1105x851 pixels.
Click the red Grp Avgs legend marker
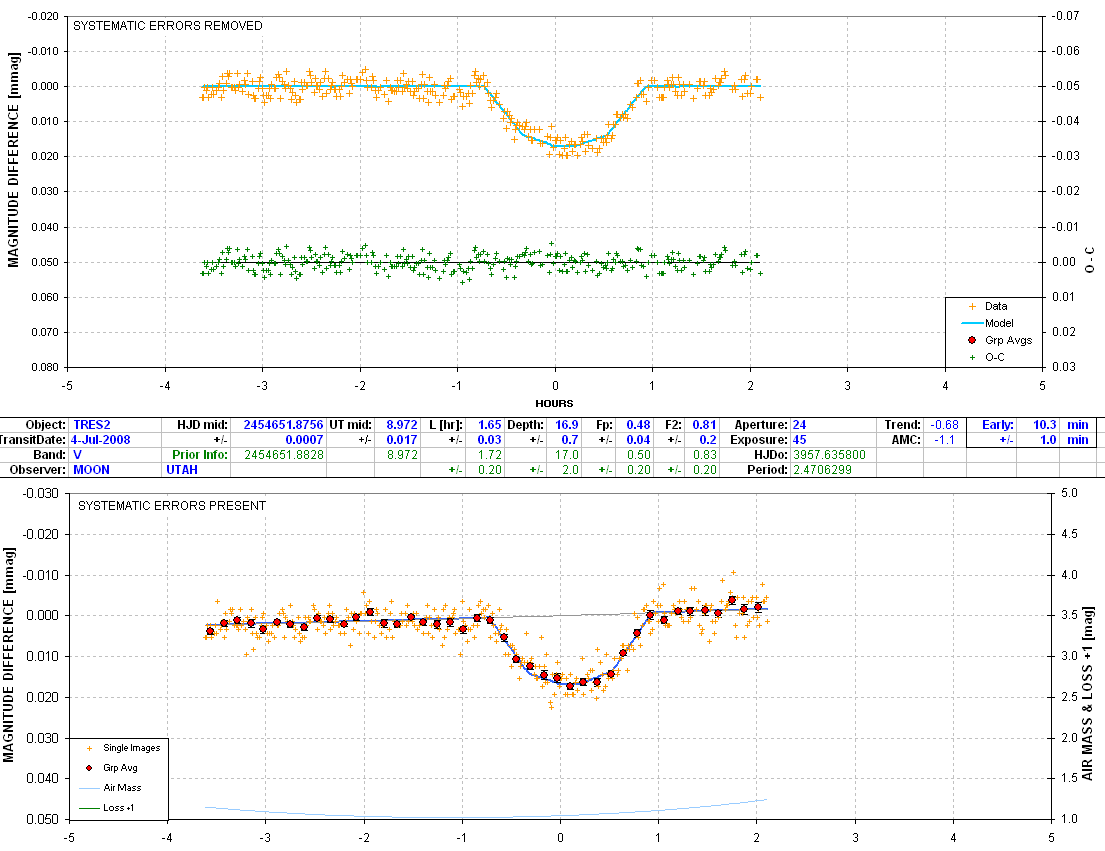click(966, 340)
